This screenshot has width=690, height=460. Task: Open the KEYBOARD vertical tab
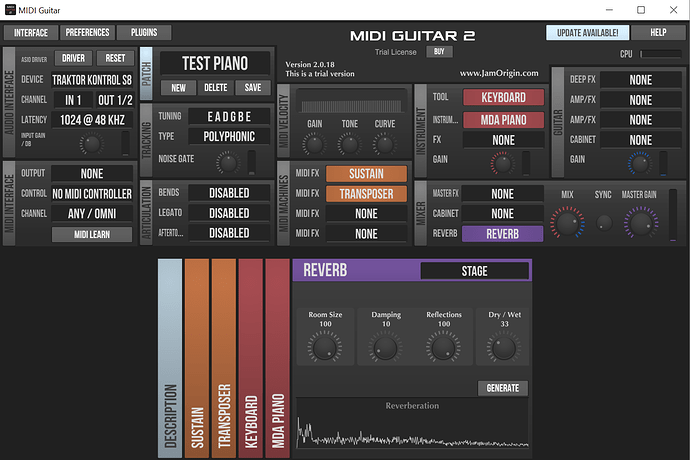pos(250,358)
